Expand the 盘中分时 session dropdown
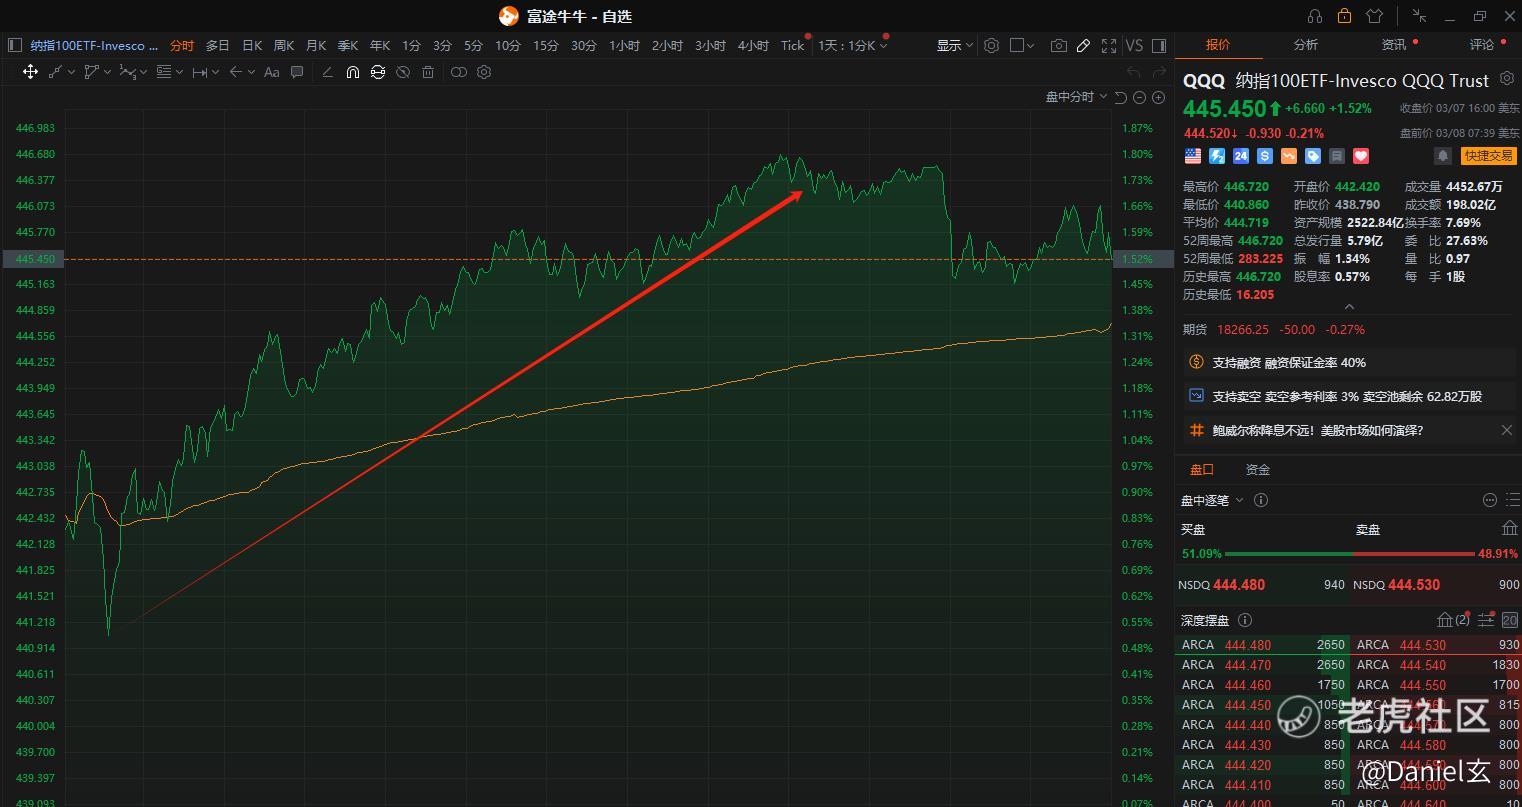Image resolution: width=1522 pixels, height=807 pixels. pyautogui.click(x=1076, y=97)
